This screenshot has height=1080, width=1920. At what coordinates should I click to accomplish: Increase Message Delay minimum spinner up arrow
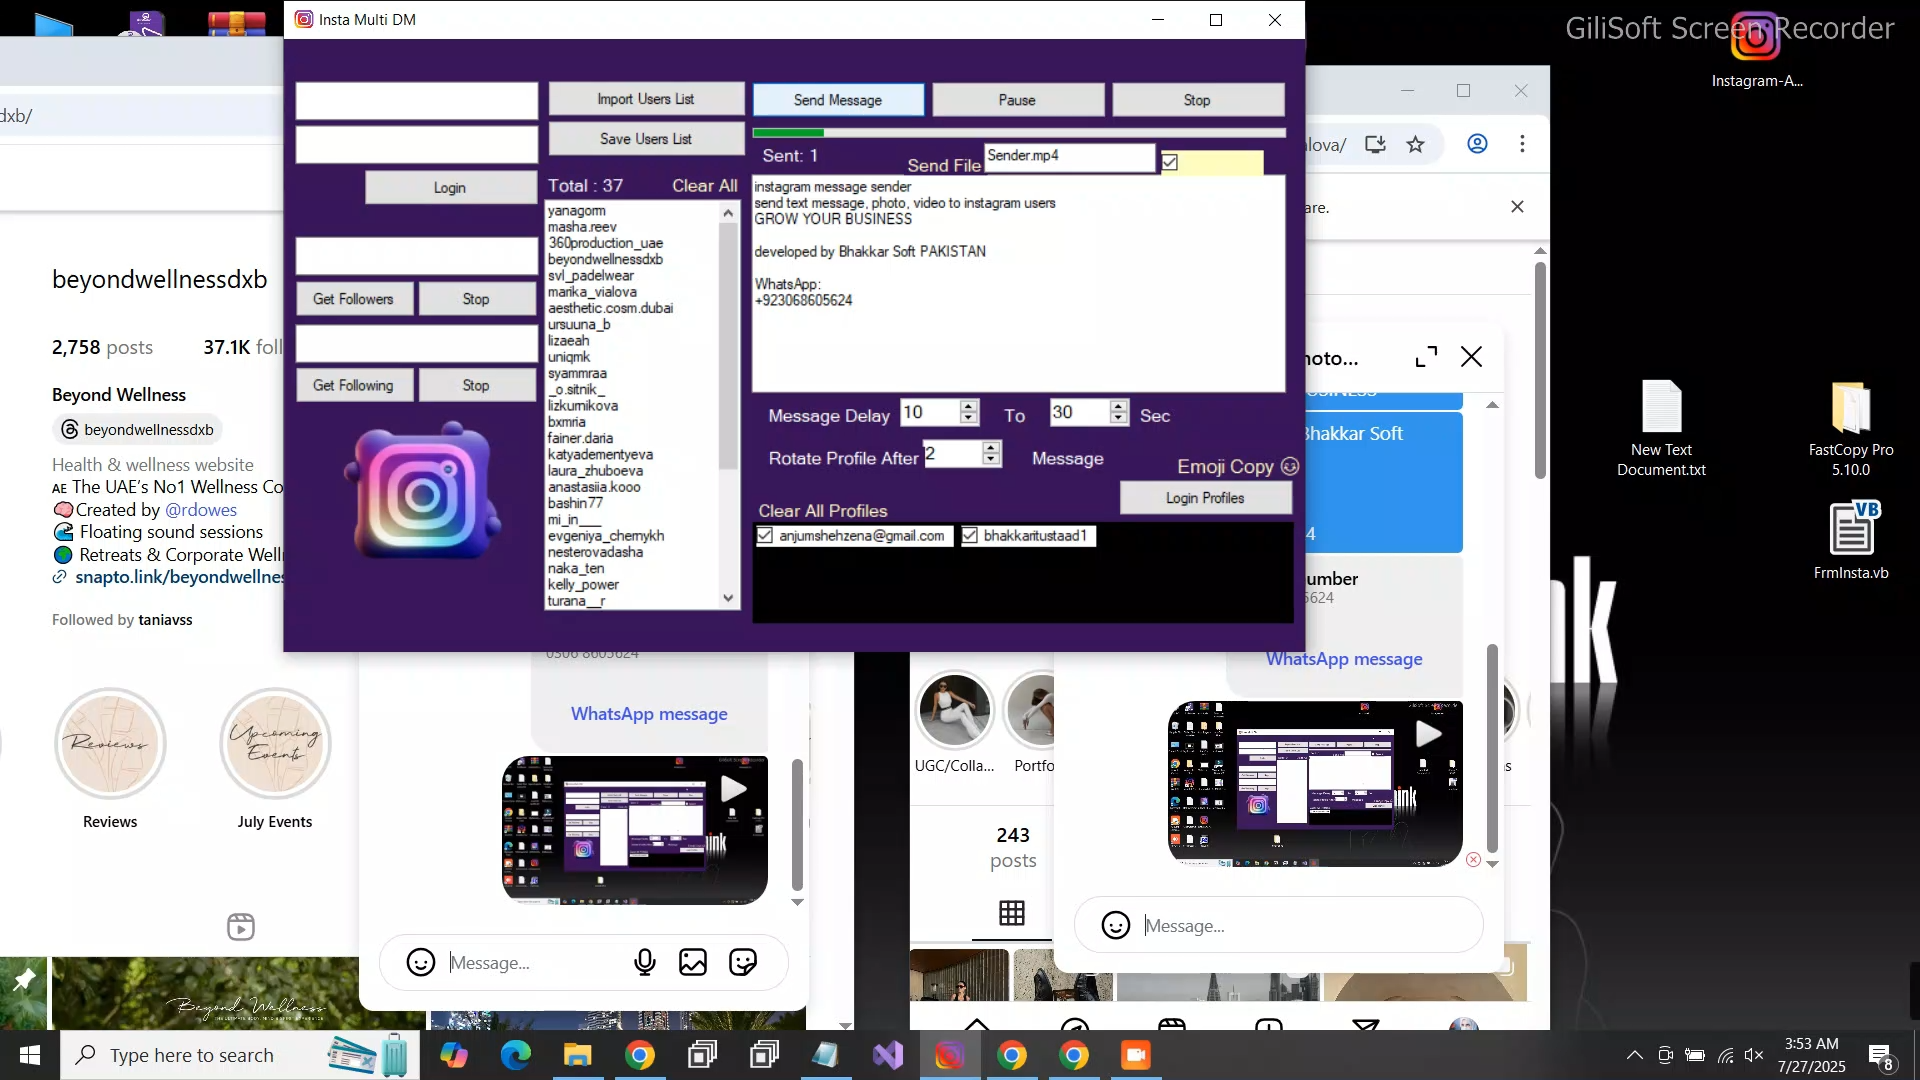pos(968,406)
